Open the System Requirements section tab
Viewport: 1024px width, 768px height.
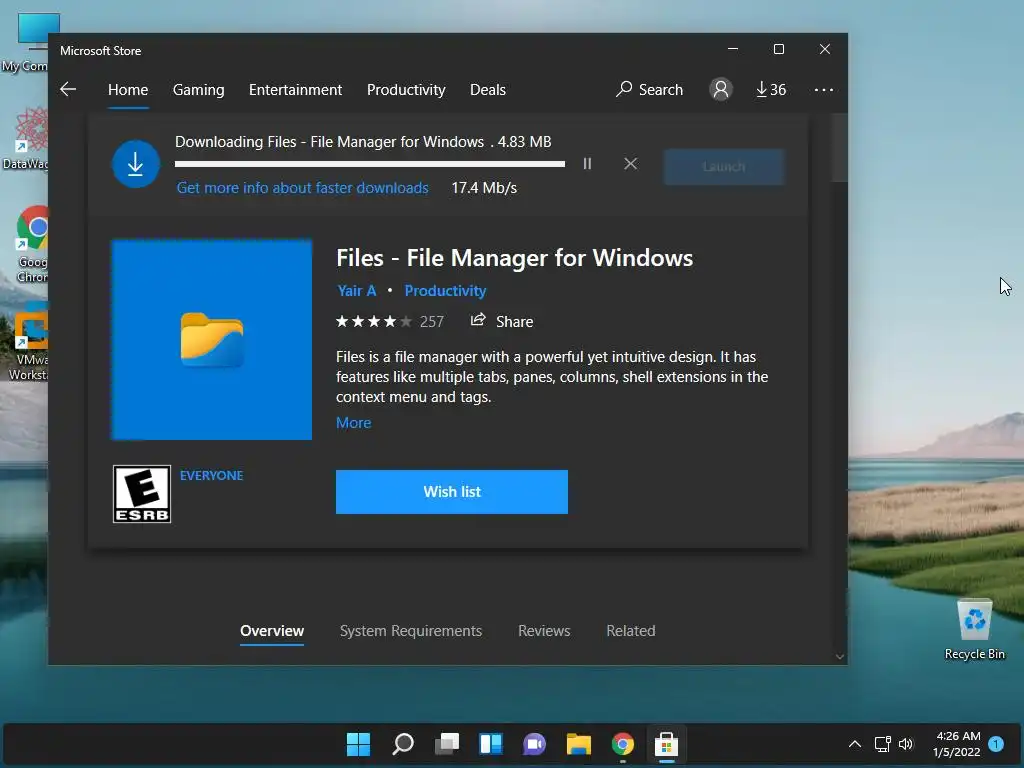[411, 631]
